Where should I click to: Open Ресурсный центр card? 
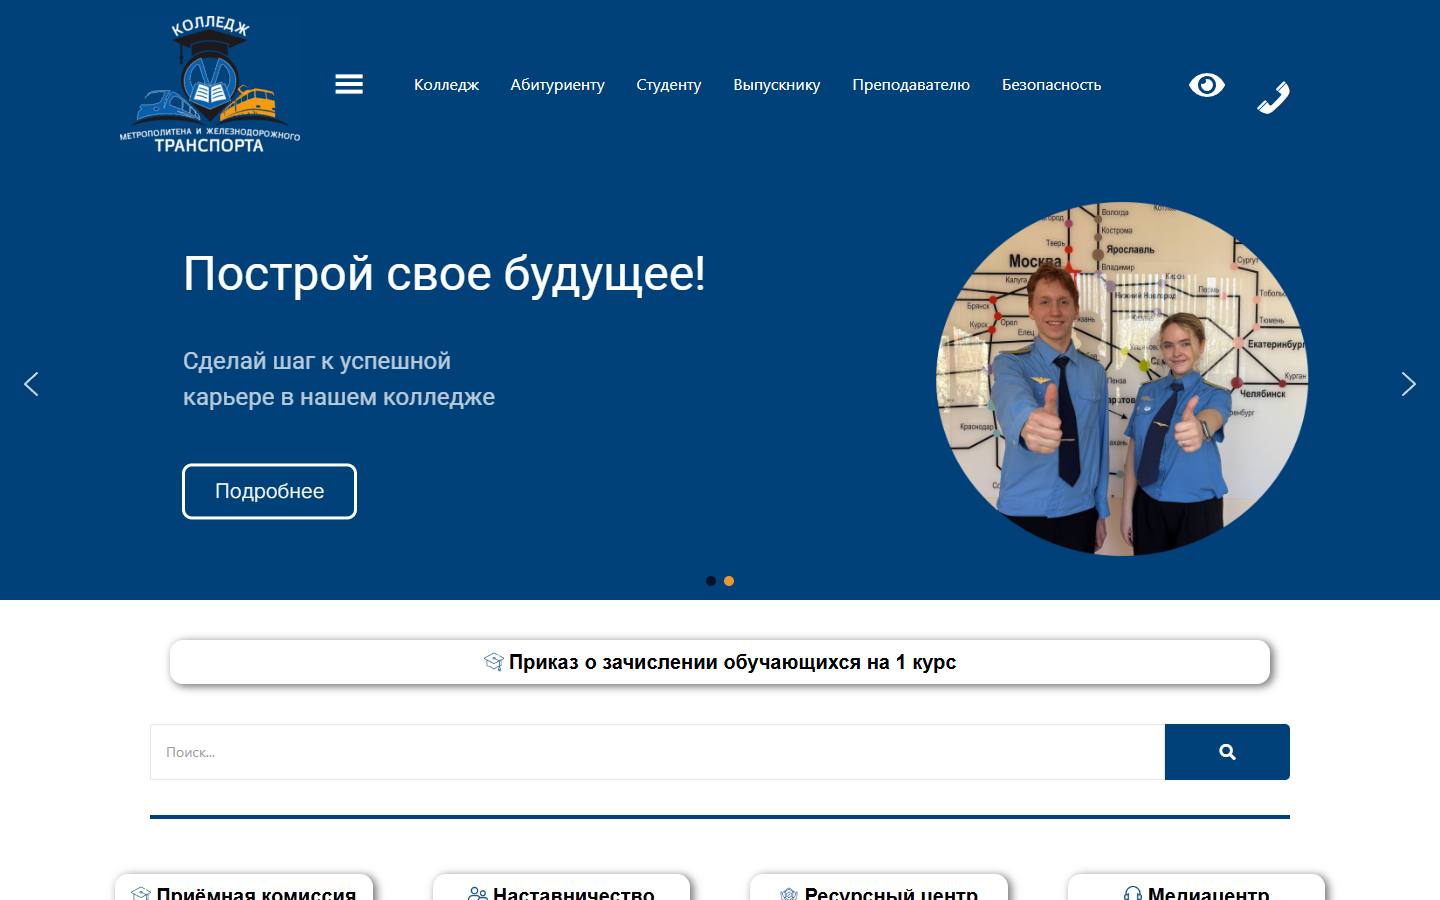pos(879,888)
